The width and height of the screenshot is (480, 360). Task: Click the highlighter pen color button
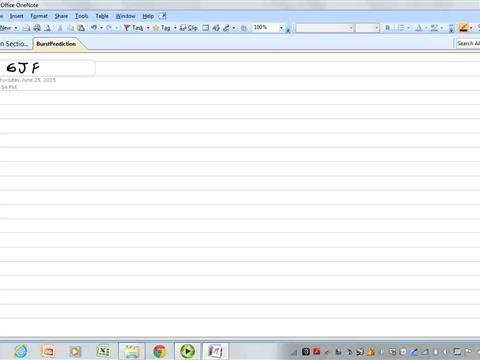click(x=463, y=28)
